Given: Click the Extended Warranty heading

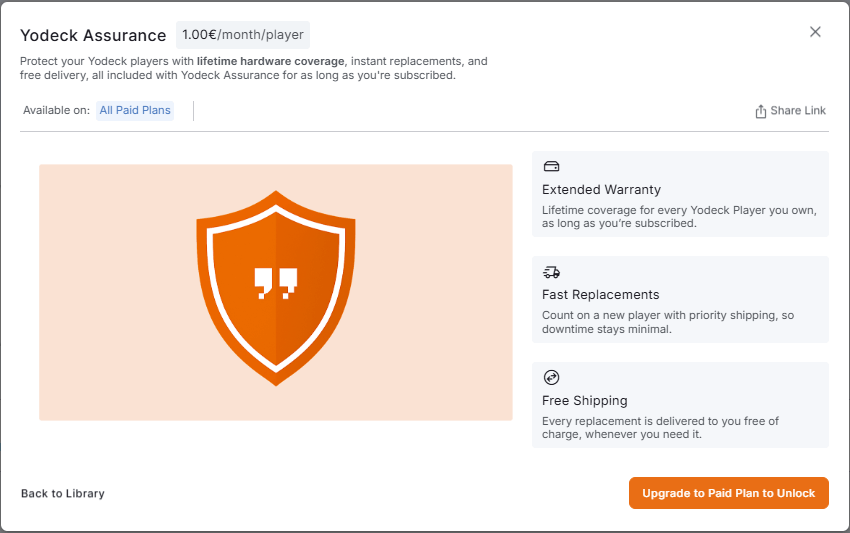Looking at the screenshot, I should [601, 189].
